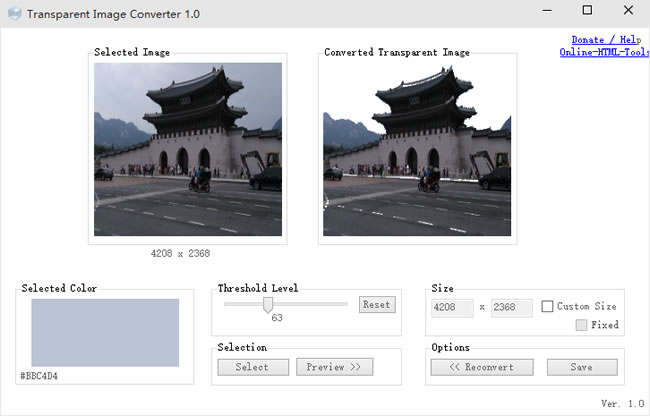Open the Donate / Help link
The height and width of the screenshot is (416, 650).
click(604, 40)
